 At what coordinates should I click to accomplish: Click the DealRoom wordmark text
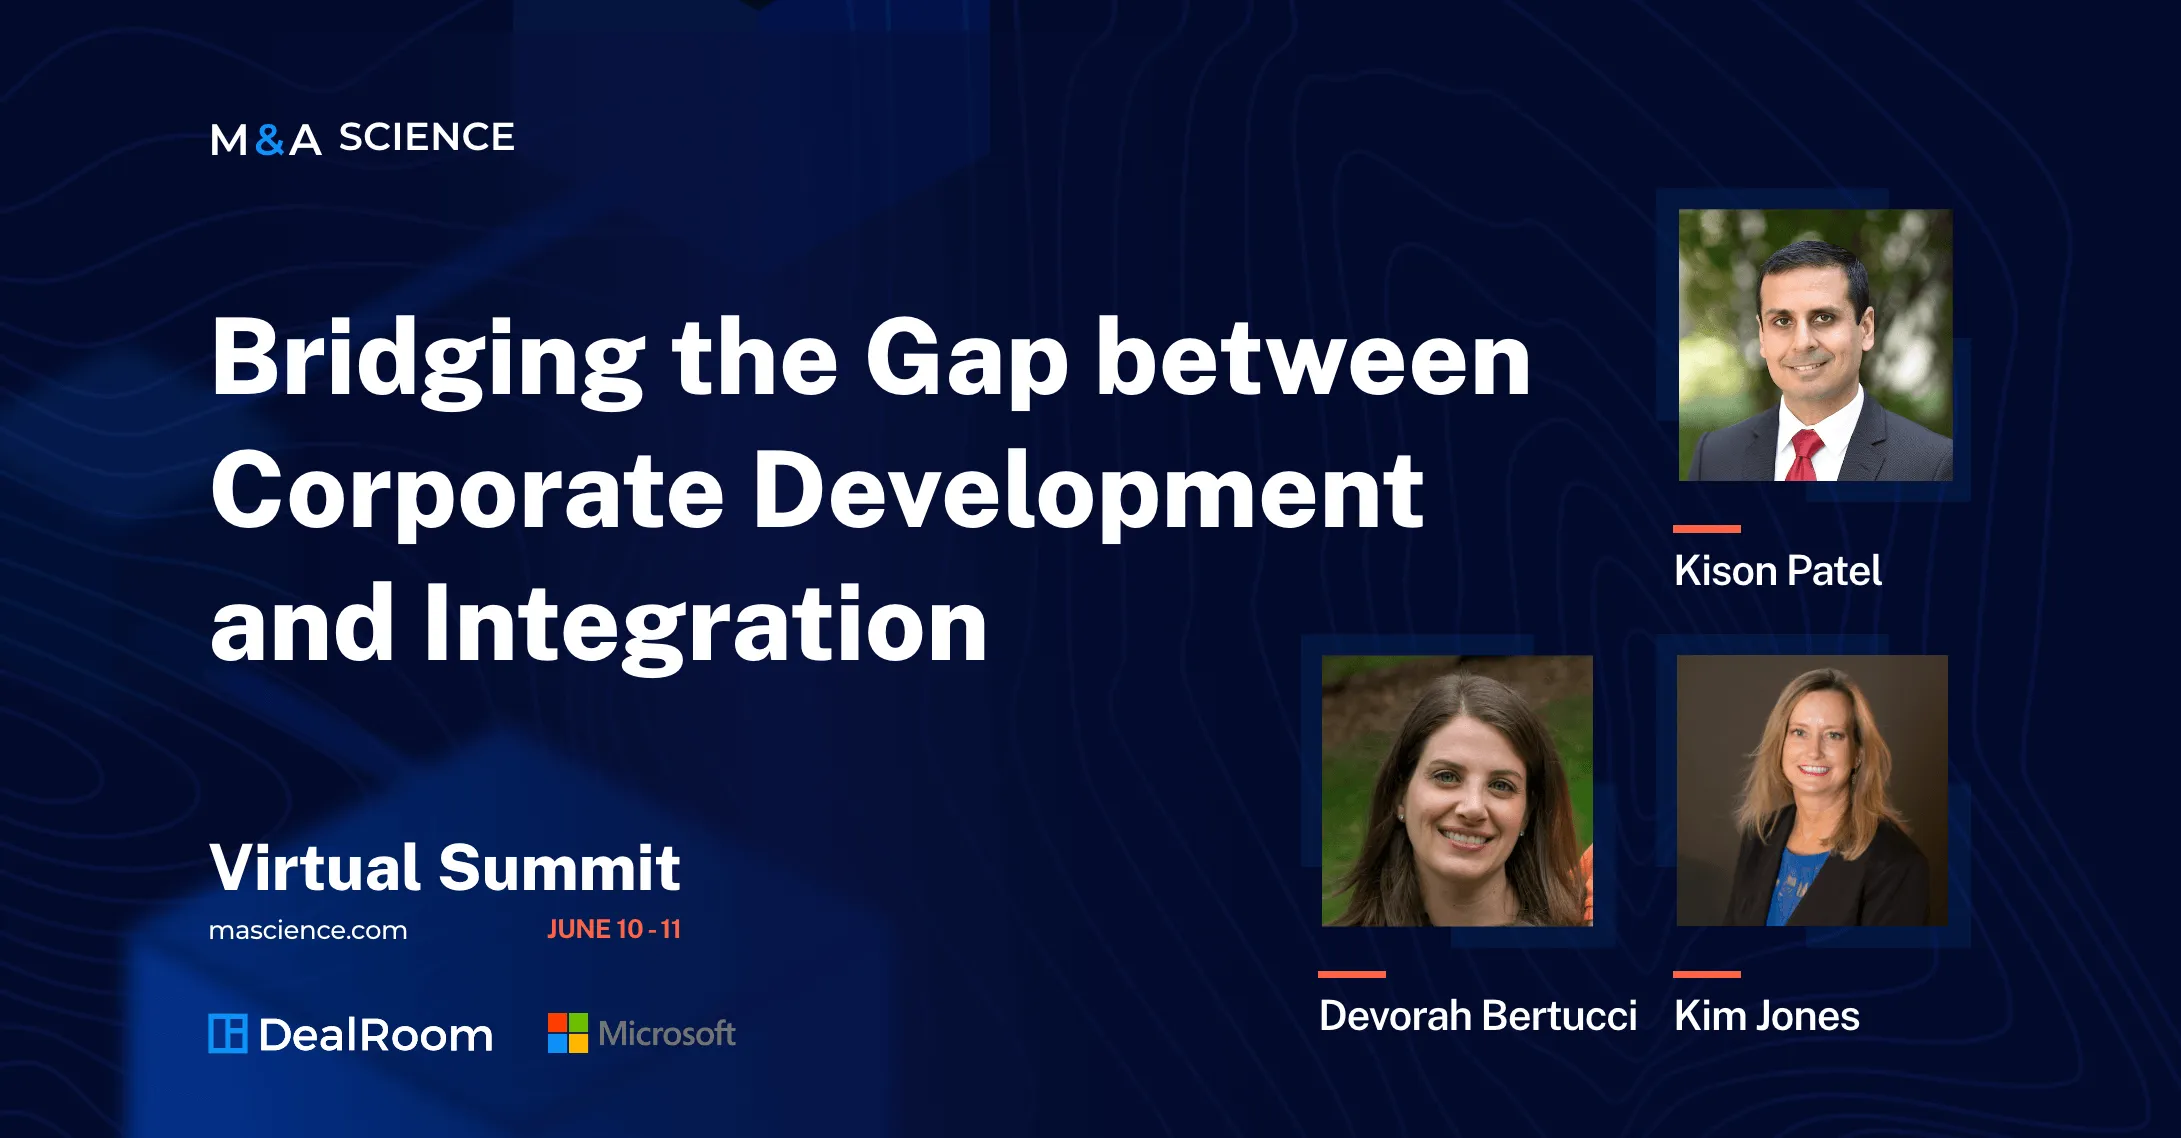click(376, 1035)
